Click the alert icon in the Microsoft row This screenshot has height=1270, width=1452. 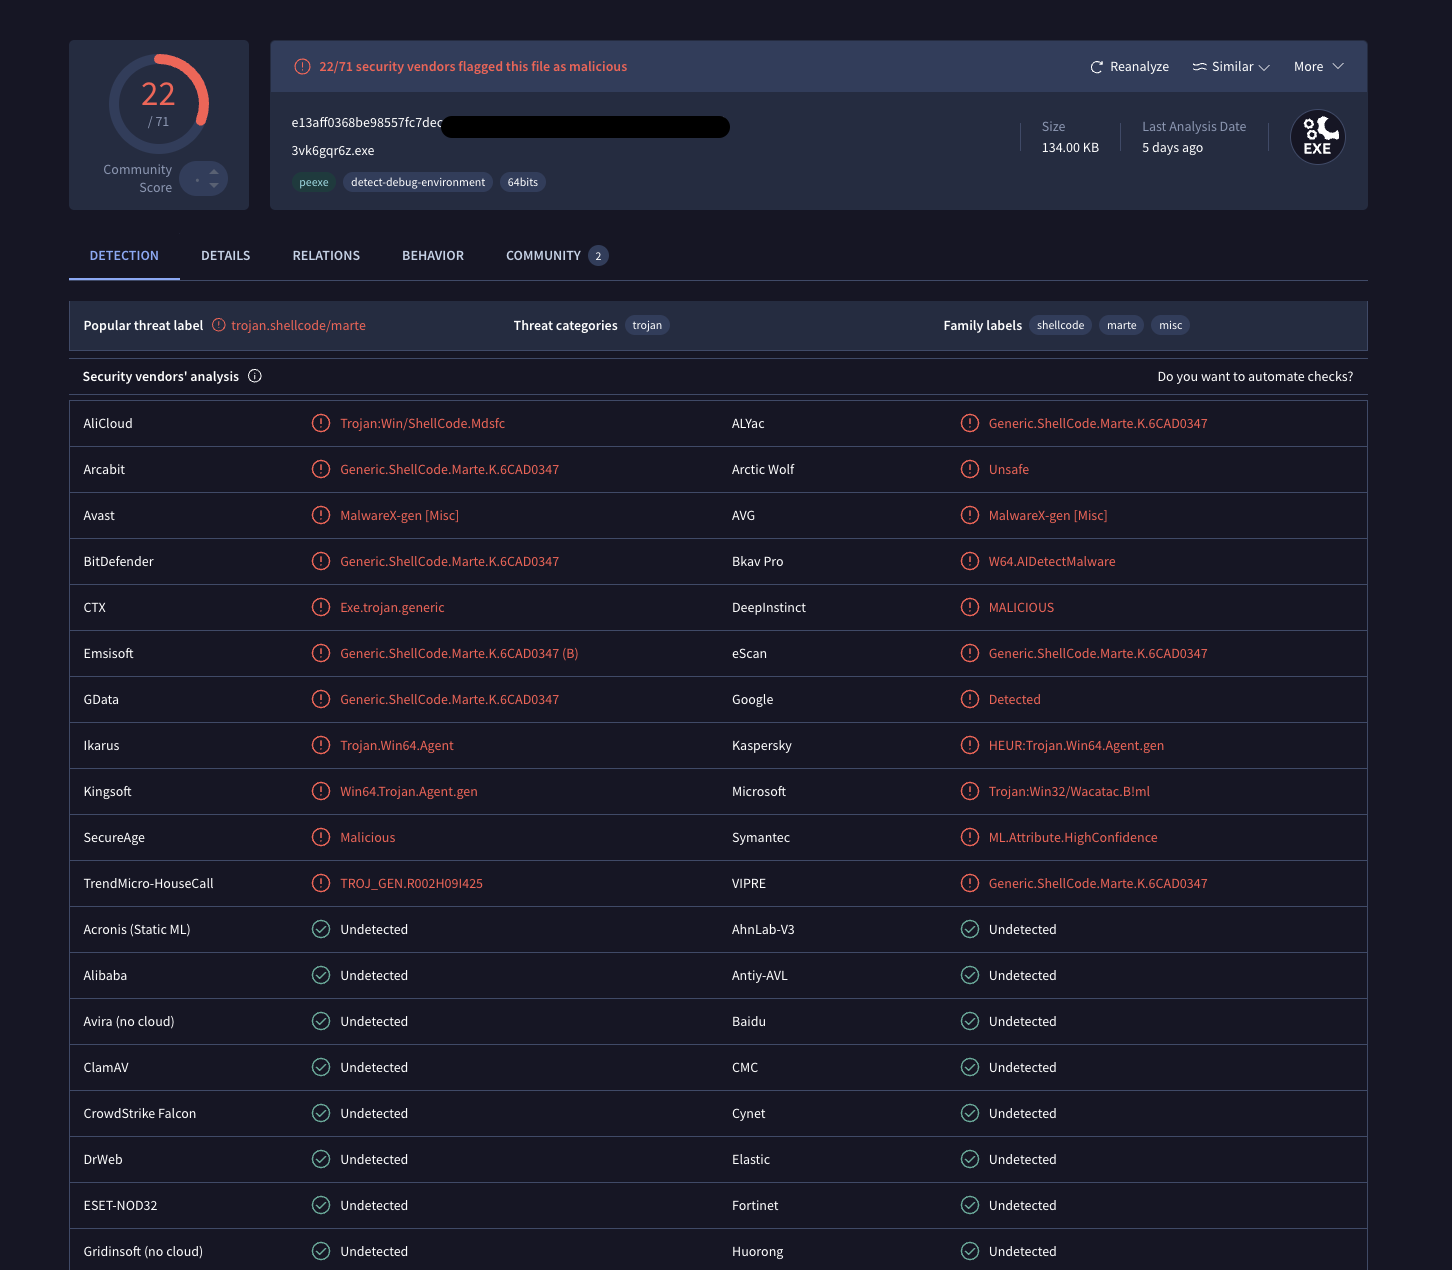[x=970, y=791]
